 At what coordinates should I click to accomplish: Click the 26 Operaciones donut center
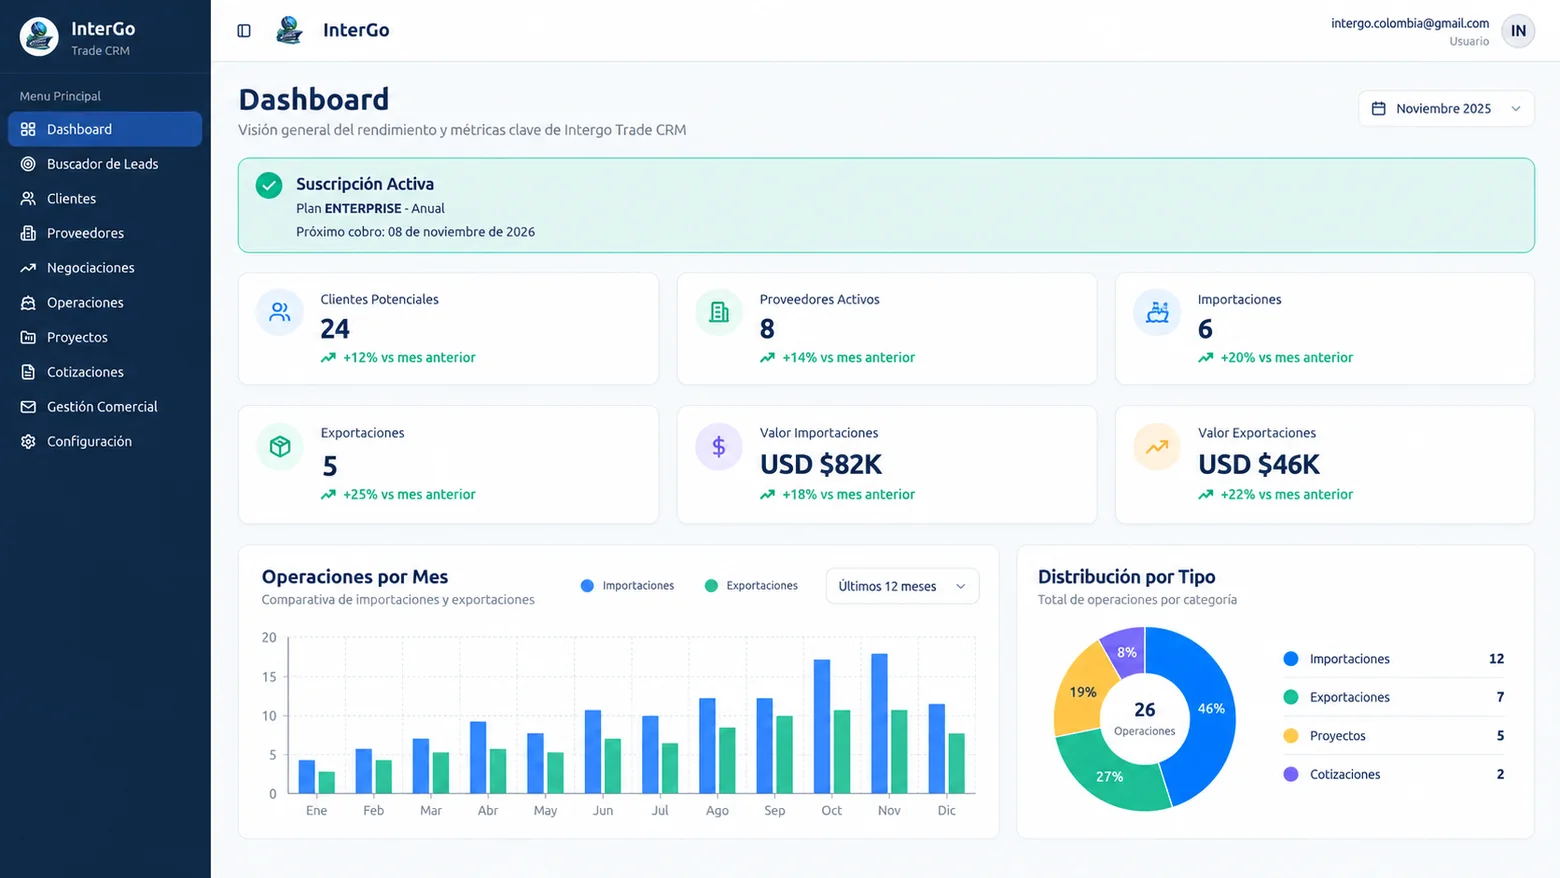pos(1145,718)
